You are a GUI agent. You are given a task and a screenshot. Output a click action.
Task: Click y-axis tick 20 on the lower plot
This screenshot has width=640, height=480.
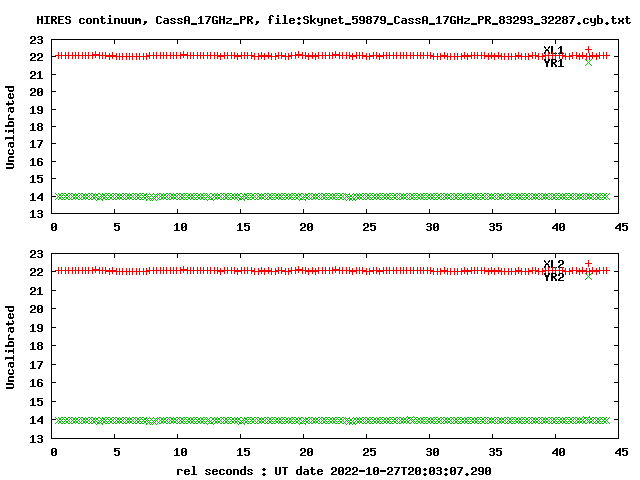(36, 309)
